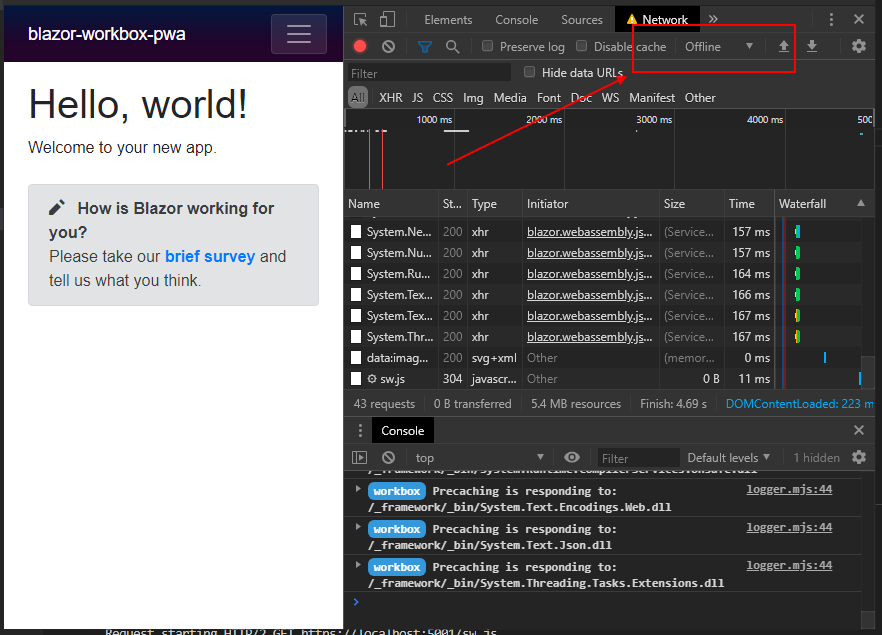882x635 pixels.
Task: Sort by Waterfall column arrow
Action: coord(861,203)
